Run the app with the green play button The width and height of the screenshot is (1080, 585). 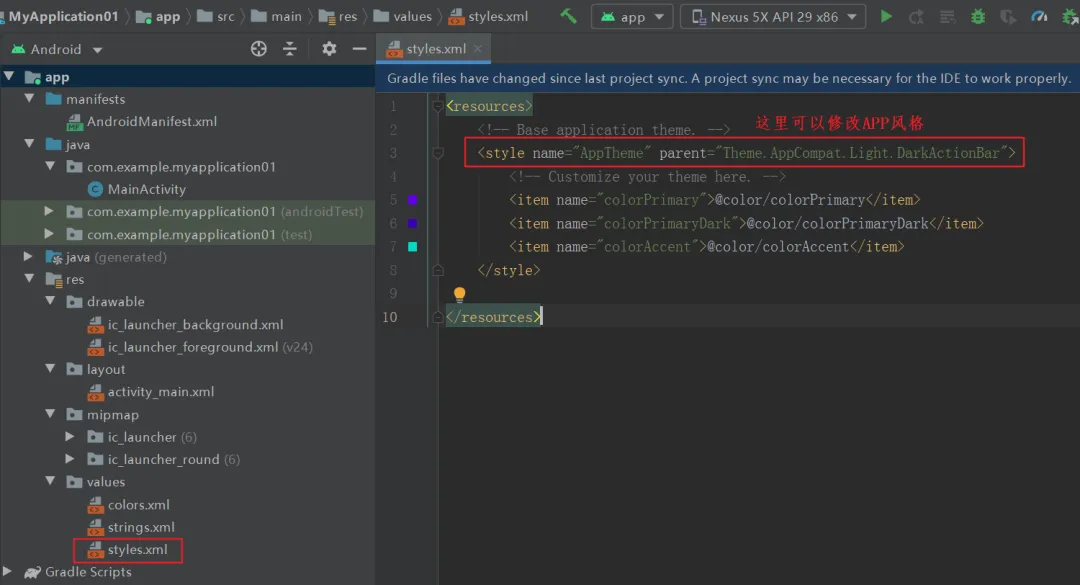[886, 17]
